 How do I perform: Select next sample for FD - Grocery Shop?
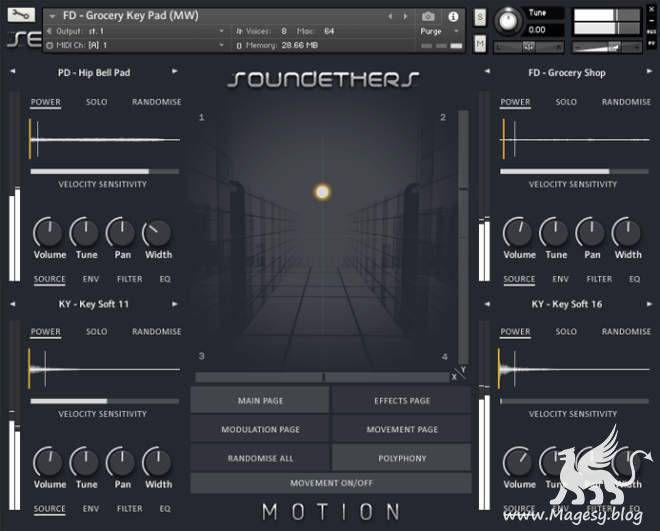point(649,72)
